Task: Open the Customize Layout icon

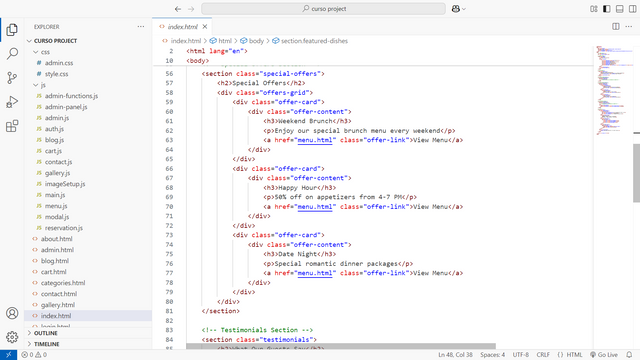Action: click(594, 9)
